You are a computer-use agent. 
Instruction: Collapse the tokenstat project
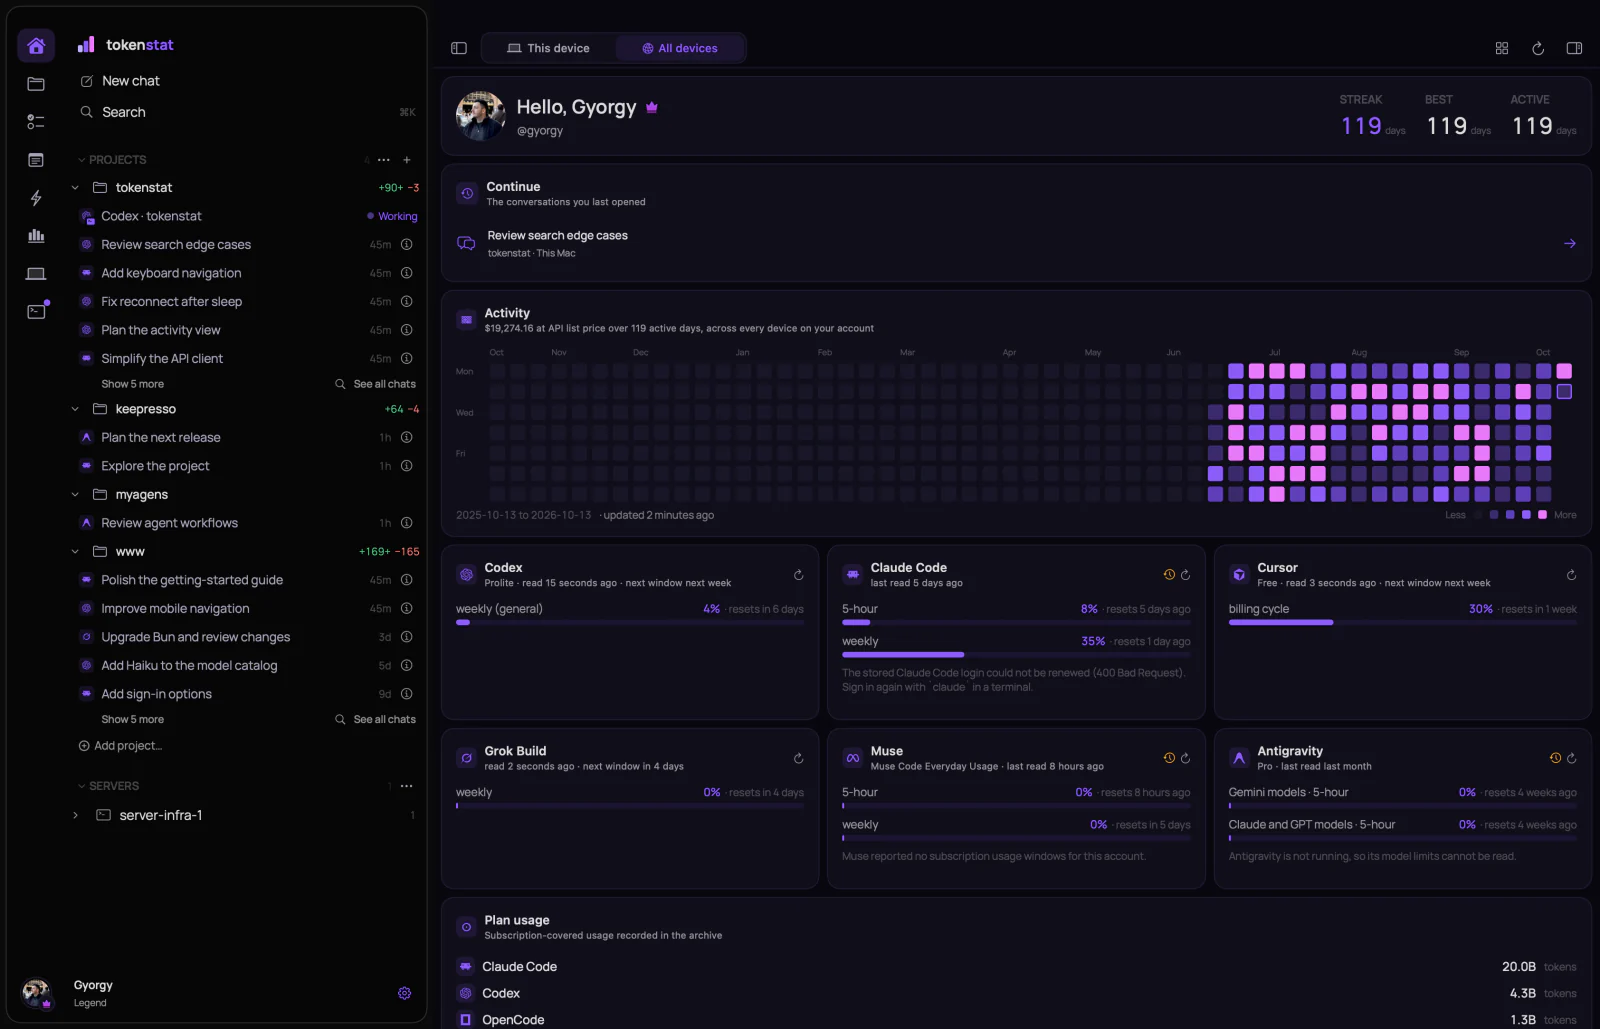pos(75,188)
